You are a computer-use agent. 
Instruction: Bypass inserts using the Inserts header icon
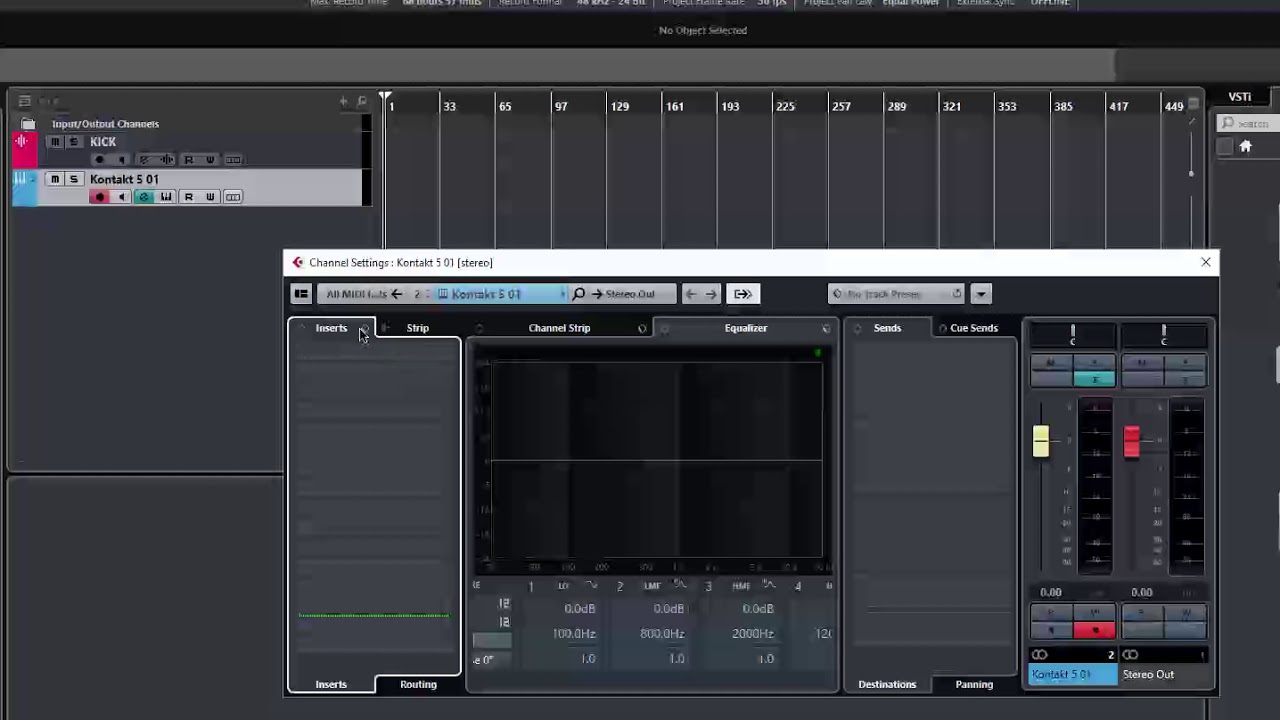tap(364, 328)
